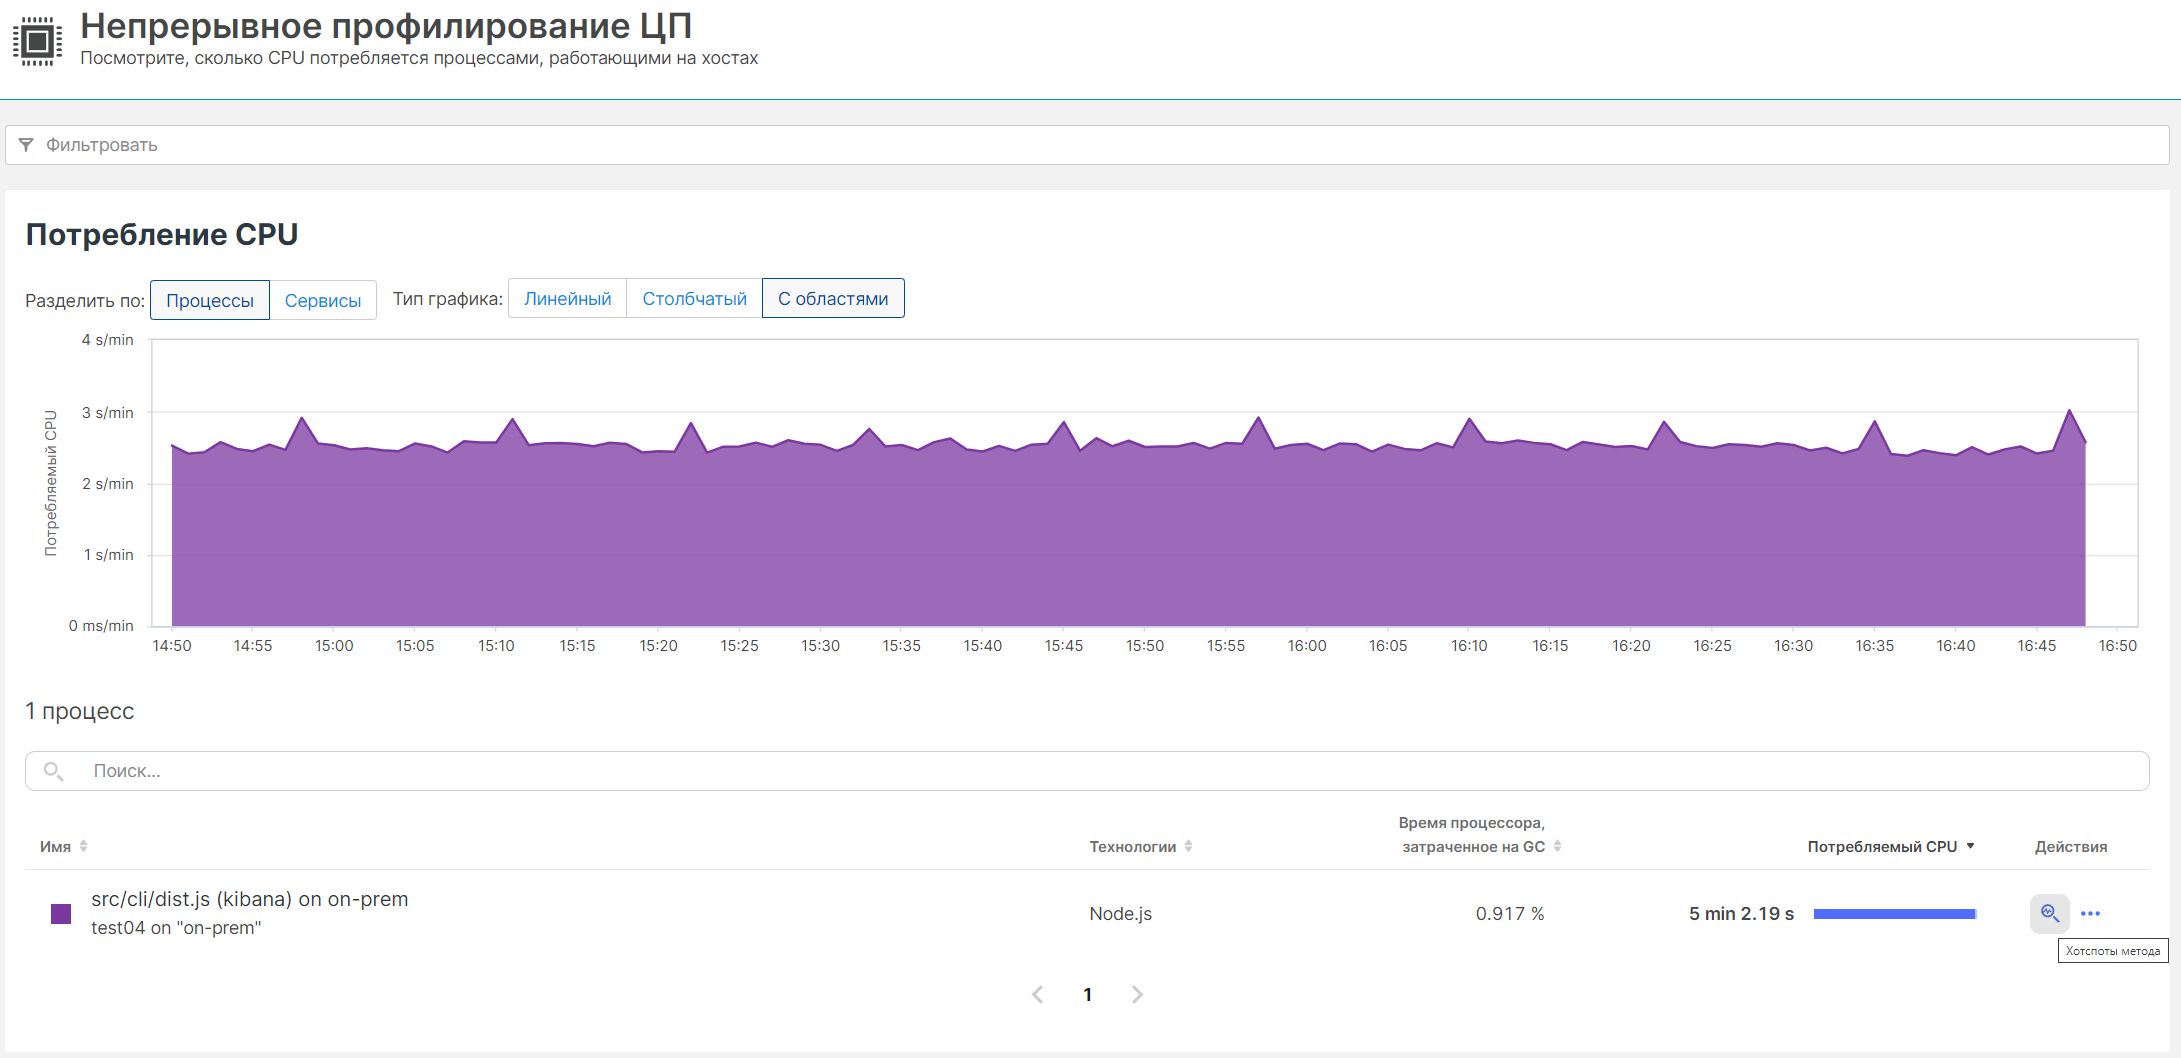Click the funnel filter icon

pos(26,145)
